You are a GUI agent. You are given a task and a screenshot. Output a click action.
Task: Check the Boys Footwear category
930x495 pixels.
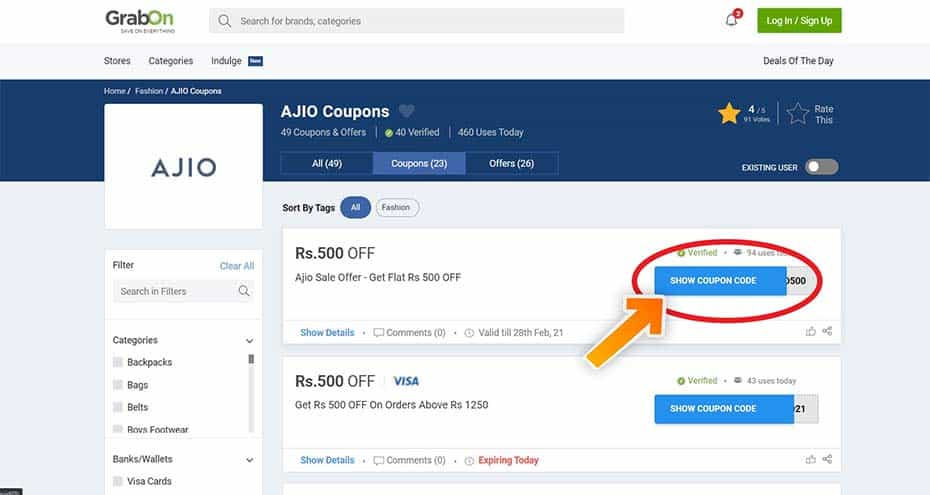[x=117, y=429]
